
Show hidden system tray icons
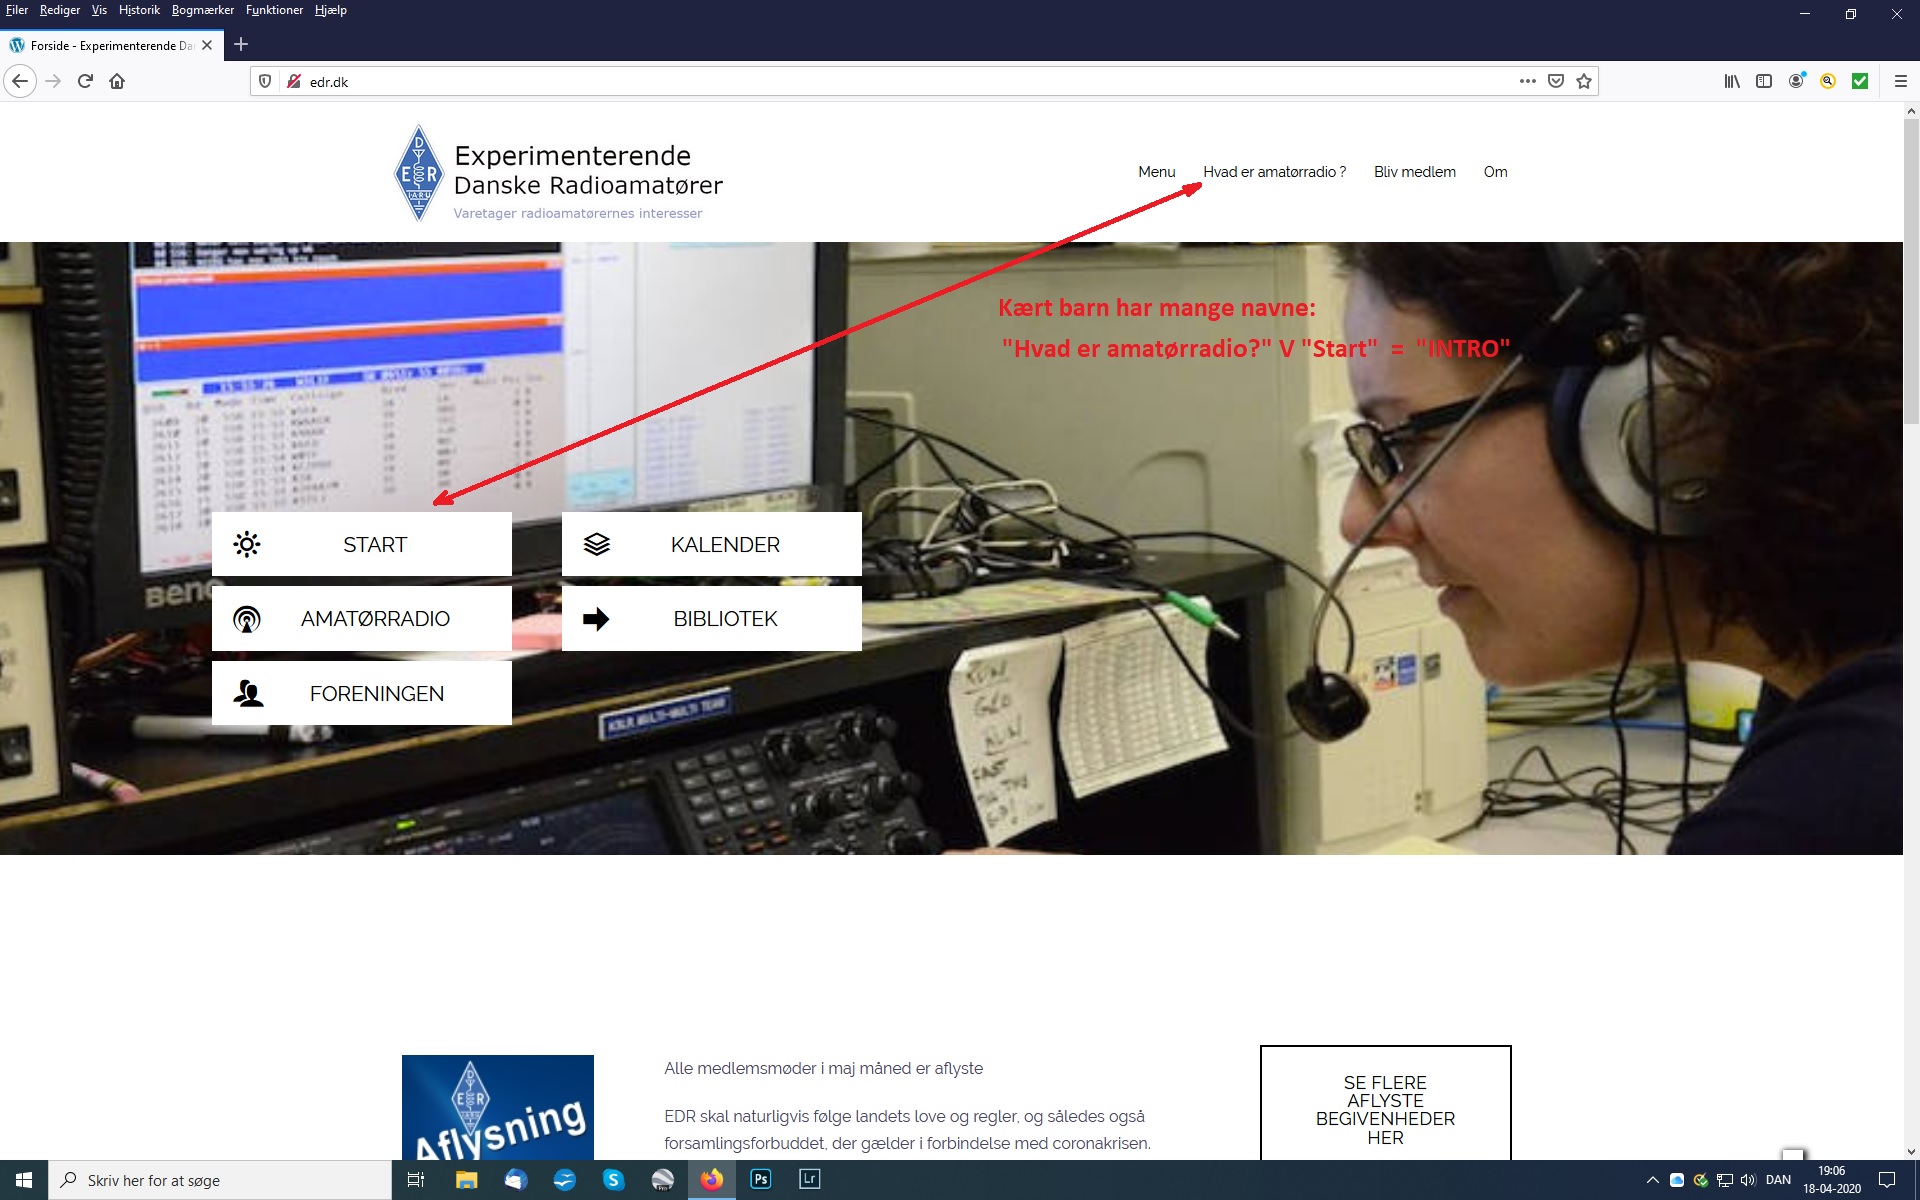pos(1652,1180)
